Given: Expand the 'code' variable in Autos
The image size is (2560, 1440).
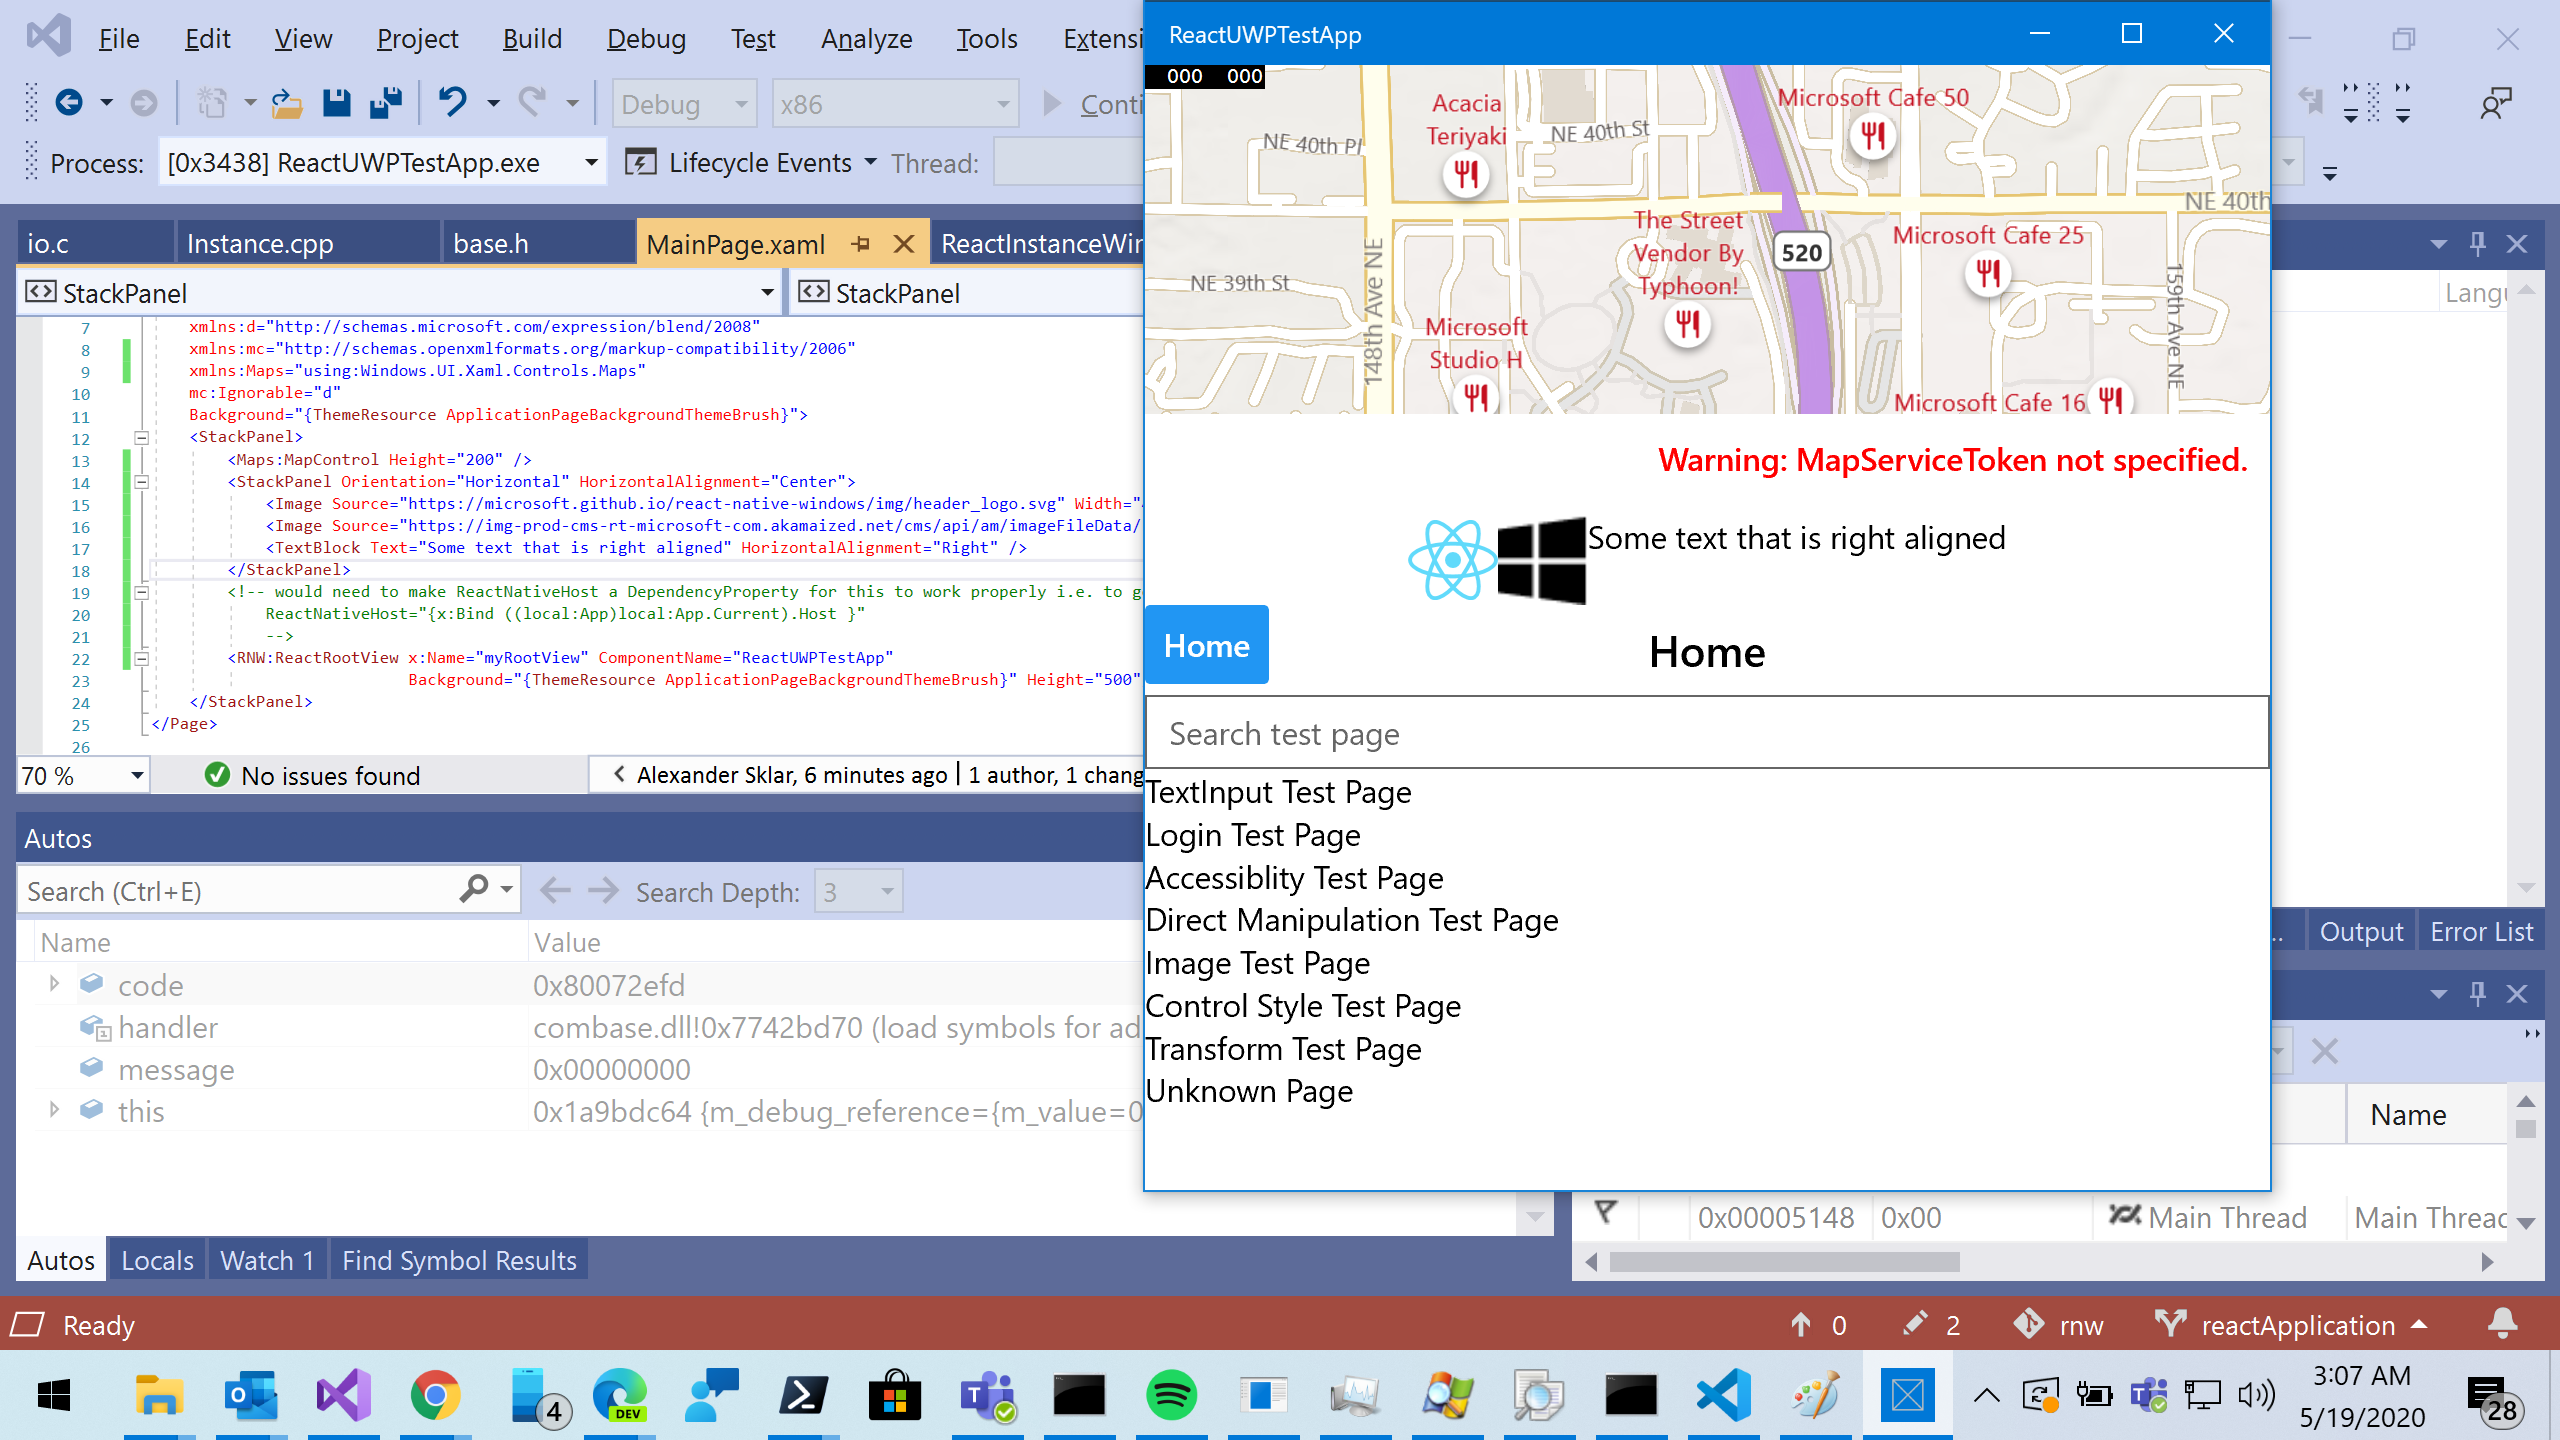Looking at the screenshot, I should [54, 984].
